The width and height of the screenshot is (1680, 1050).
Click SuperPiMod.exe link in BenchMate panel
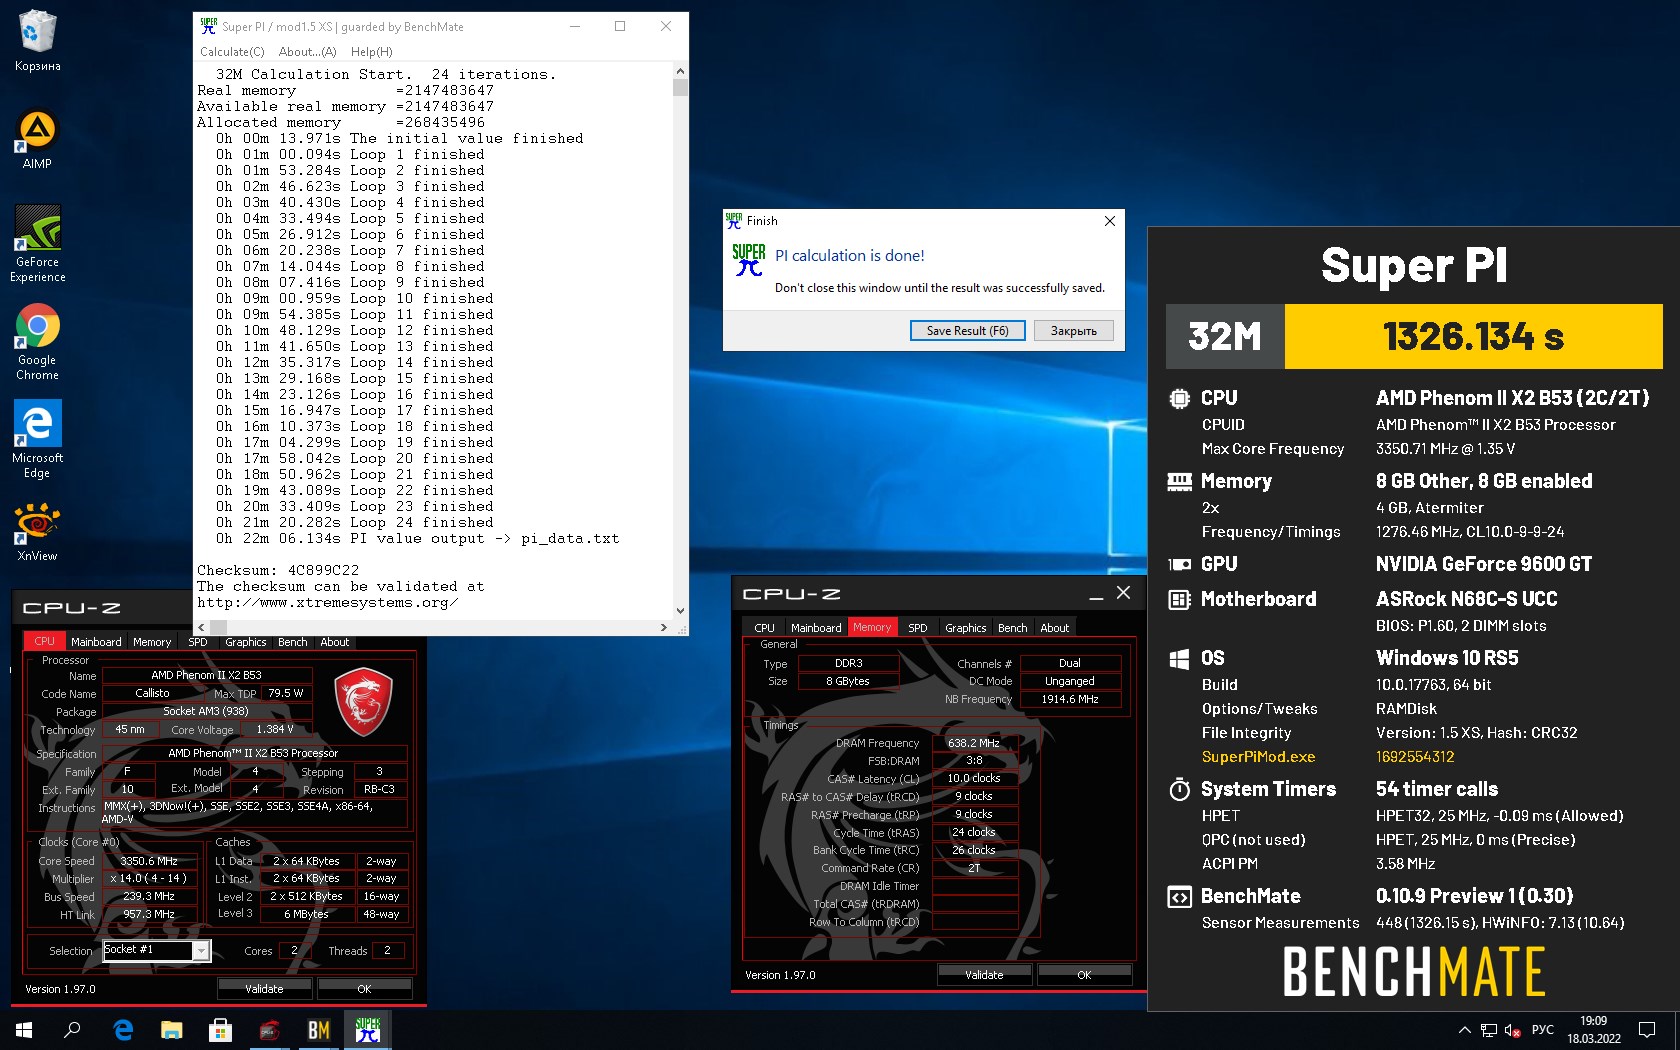pyautogui.click(x=1258, y=757)
